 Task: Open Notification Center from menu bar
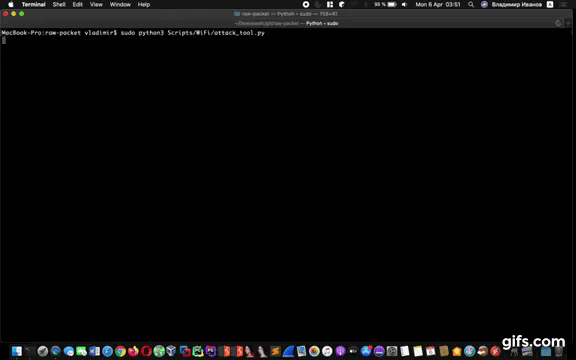click(564, 4)
